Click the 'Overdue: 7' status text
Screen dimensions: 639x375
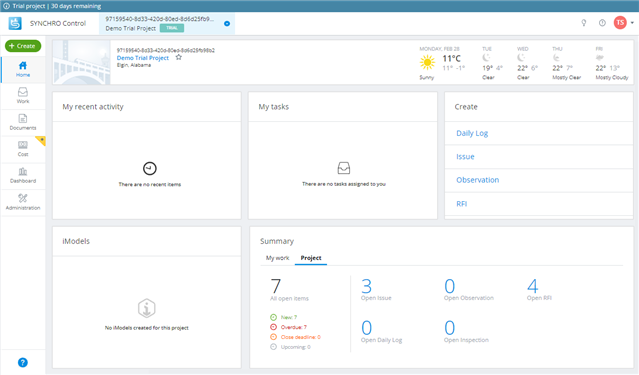coord(293,327)
